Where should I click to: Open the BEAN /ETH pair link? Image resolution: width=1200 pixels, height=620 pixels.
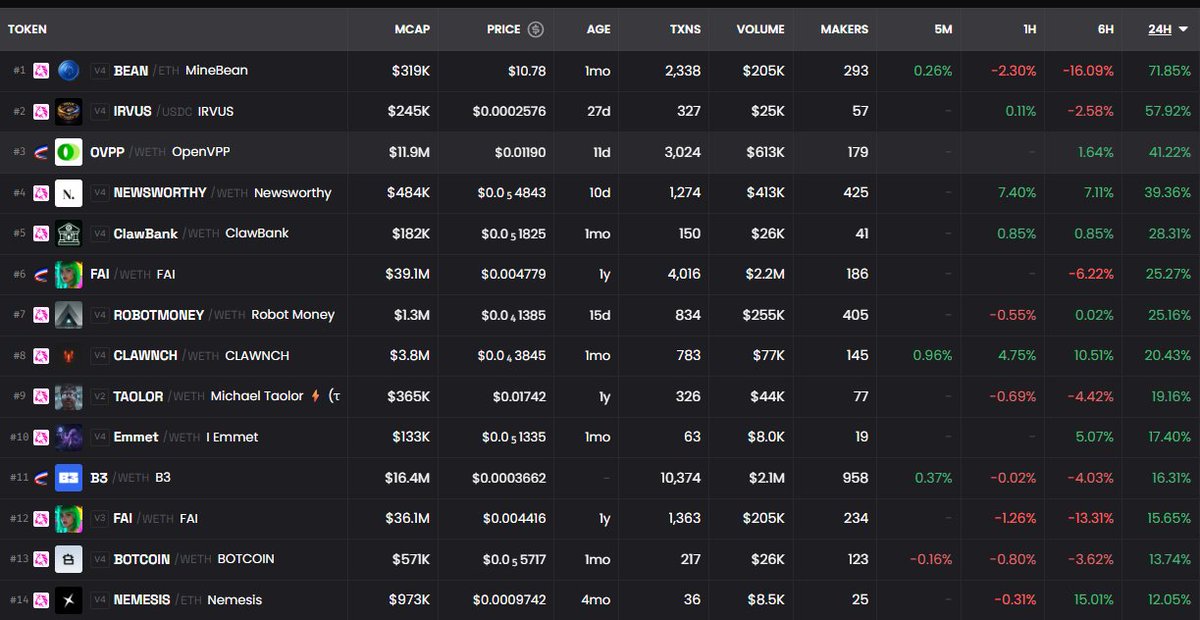click(x=145, y=71)
